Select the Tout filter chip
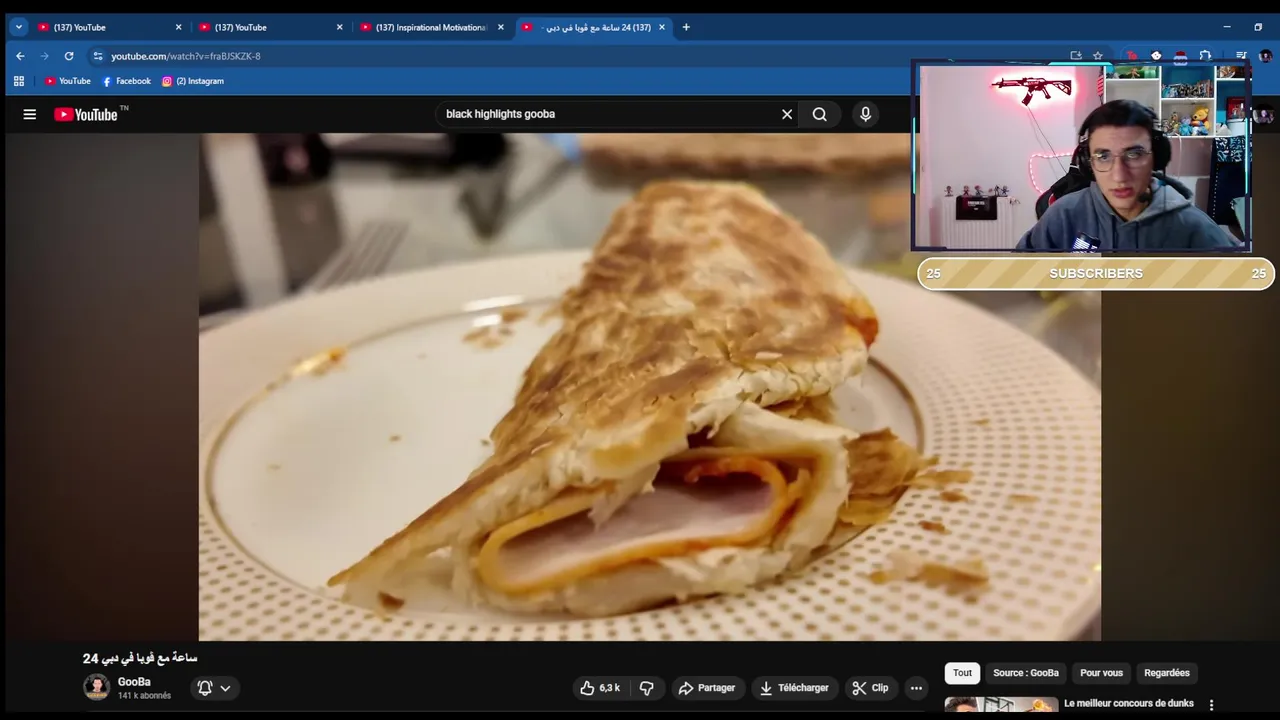 point(962,673)
